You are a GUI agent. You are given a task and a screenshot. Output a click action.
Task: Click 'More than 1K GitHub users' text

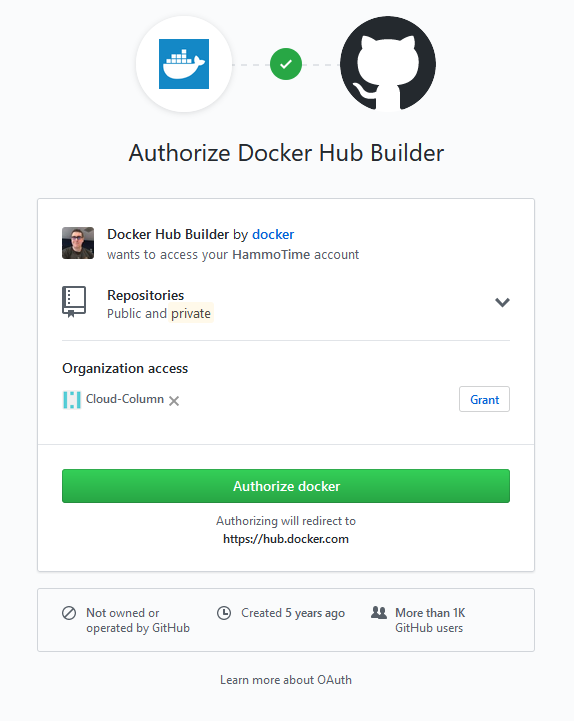(430, 620)
